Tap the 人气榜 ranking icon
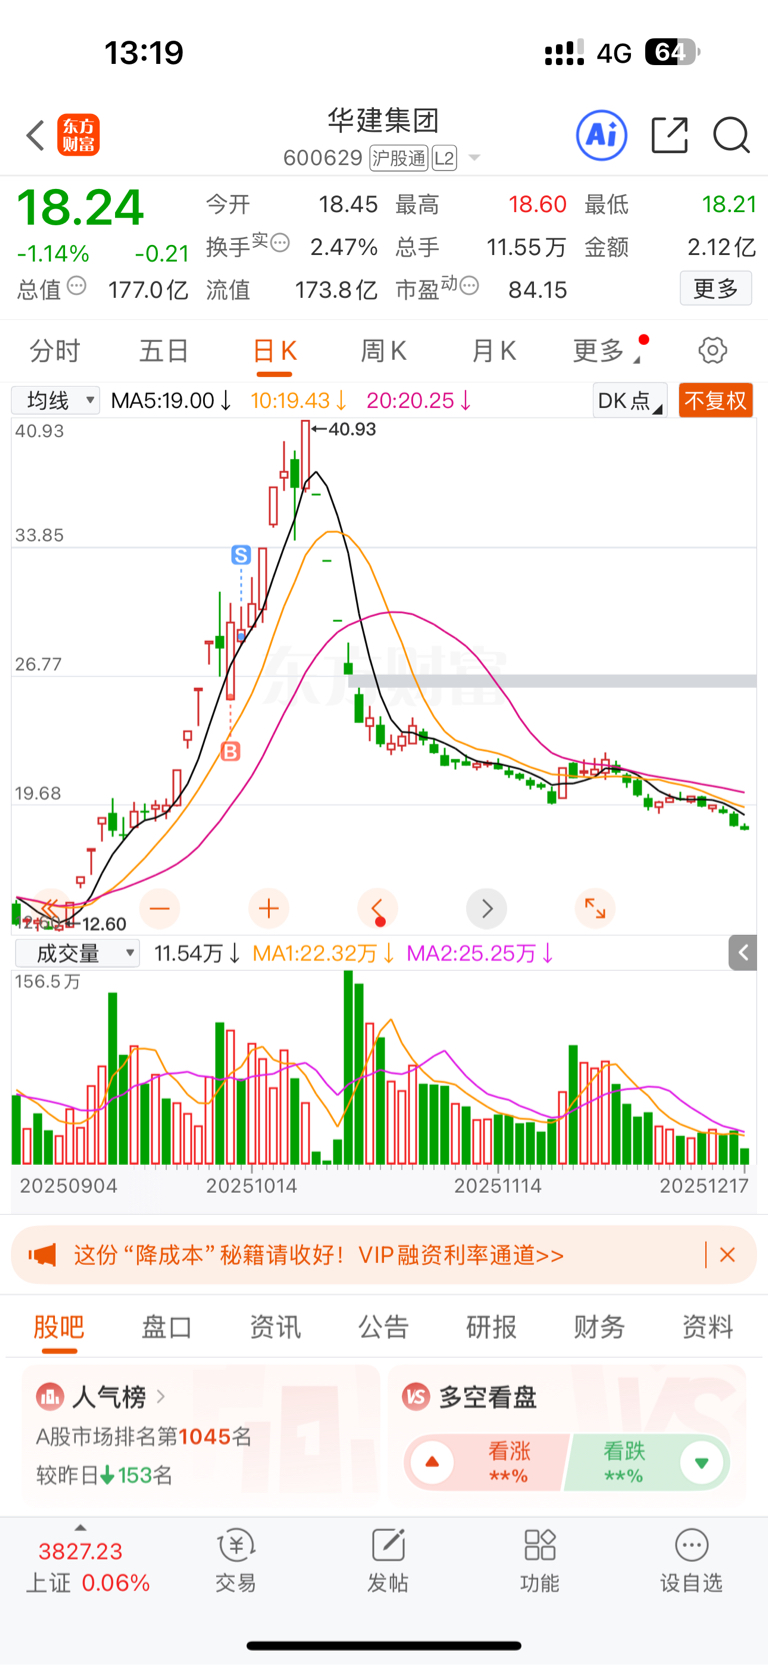 point(49,1396)
